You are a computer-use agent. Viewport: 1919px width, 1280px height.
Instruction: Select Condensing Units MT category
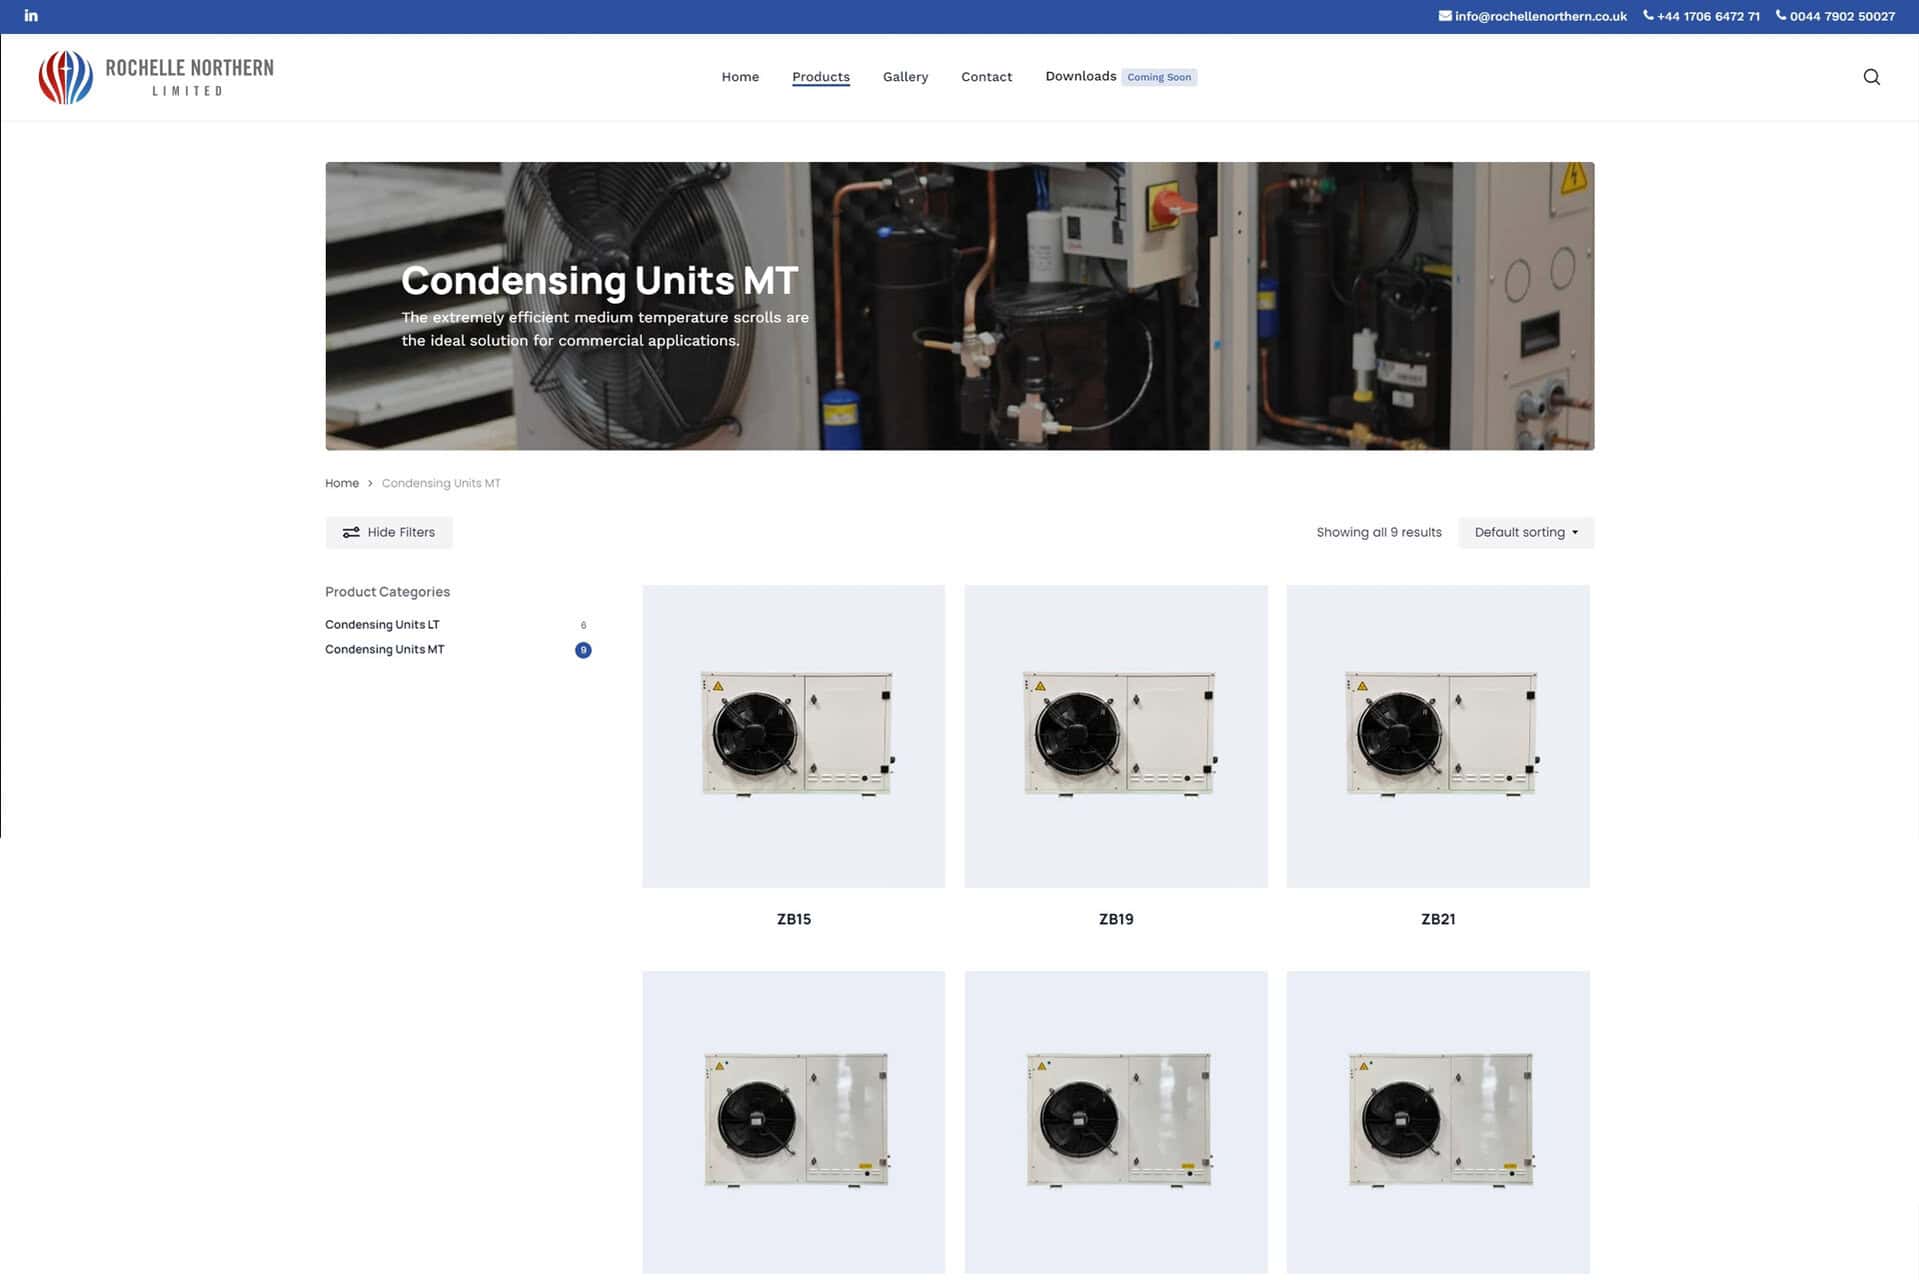pos(384,649)
